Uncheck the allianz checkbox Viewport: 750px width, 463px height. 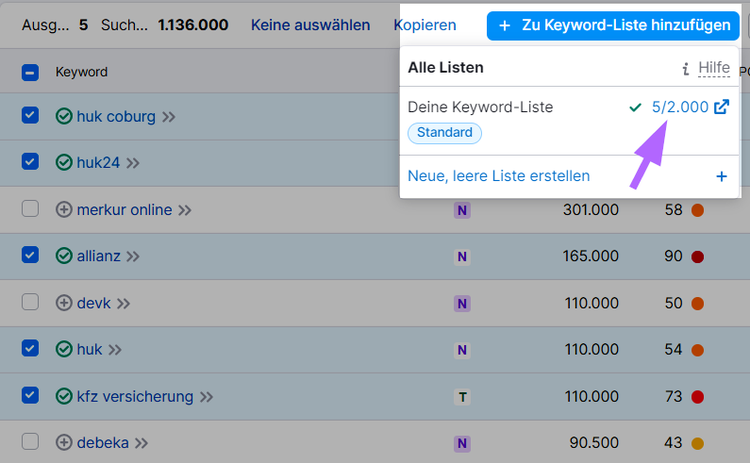coord(30,255)
